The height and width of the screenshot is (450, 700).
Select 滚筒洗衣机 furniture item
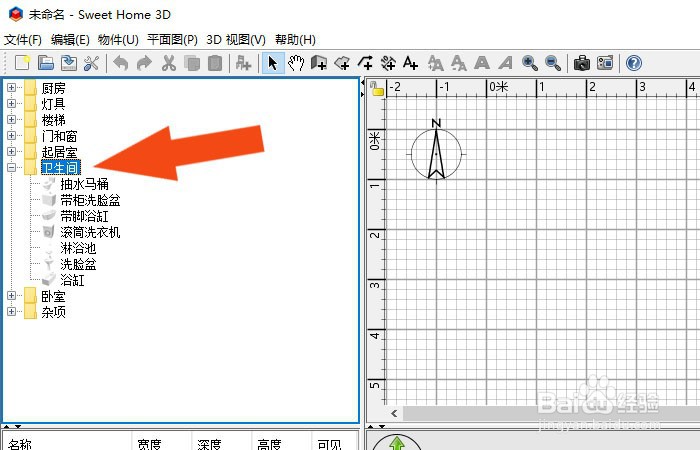click(90, 232)
